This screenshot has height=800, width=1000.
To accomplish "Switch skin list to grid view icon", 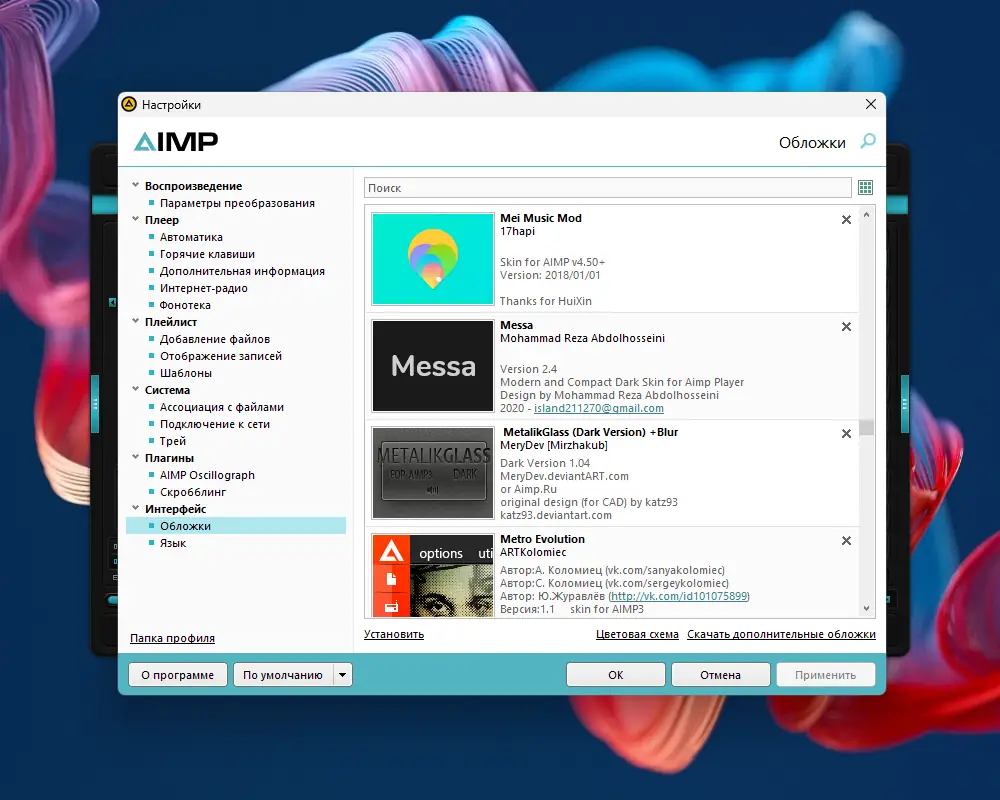I will (865, 188).
